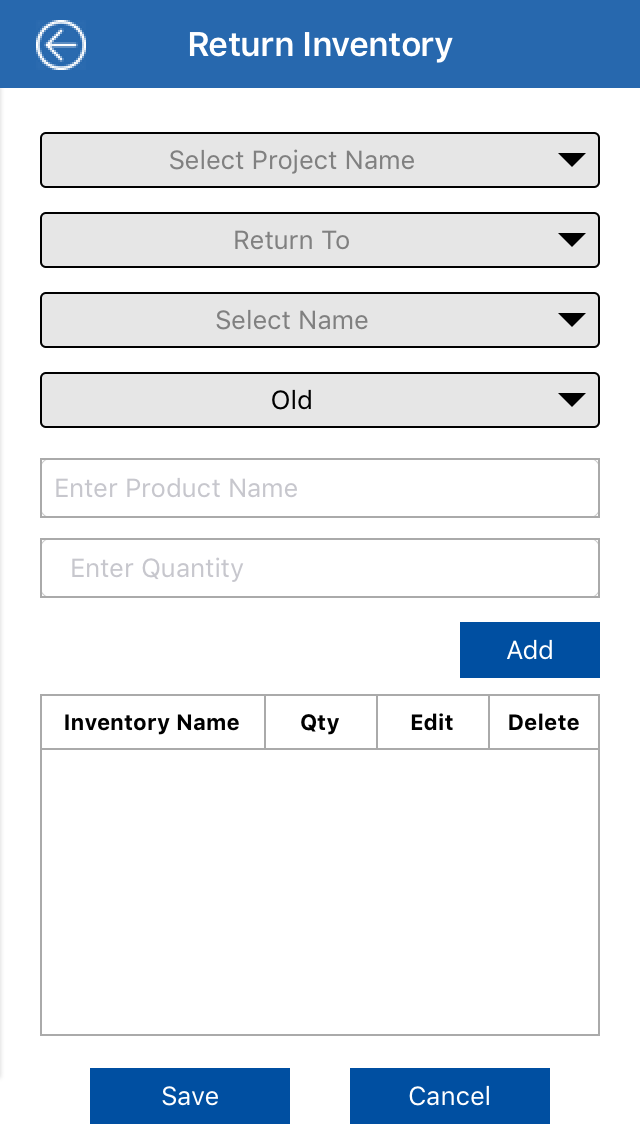The width and height of the screenshot is (640, 1136).
Task: Open the Select Name dropdown
Action: 292,320
